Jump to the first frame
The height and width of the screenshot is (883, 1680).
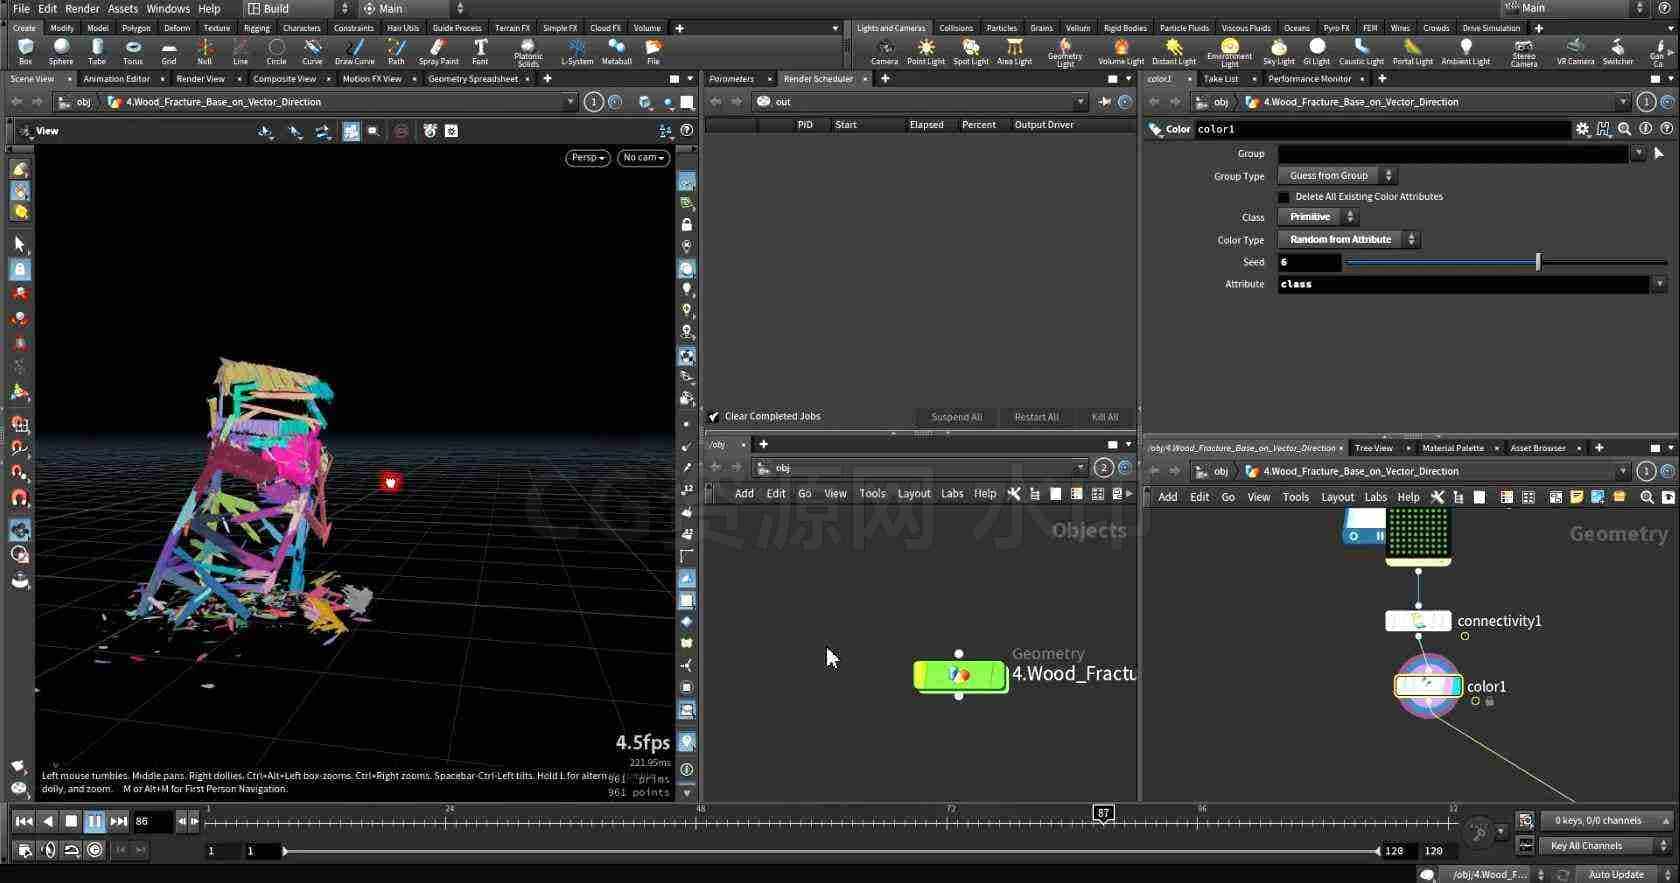(23, 821)
